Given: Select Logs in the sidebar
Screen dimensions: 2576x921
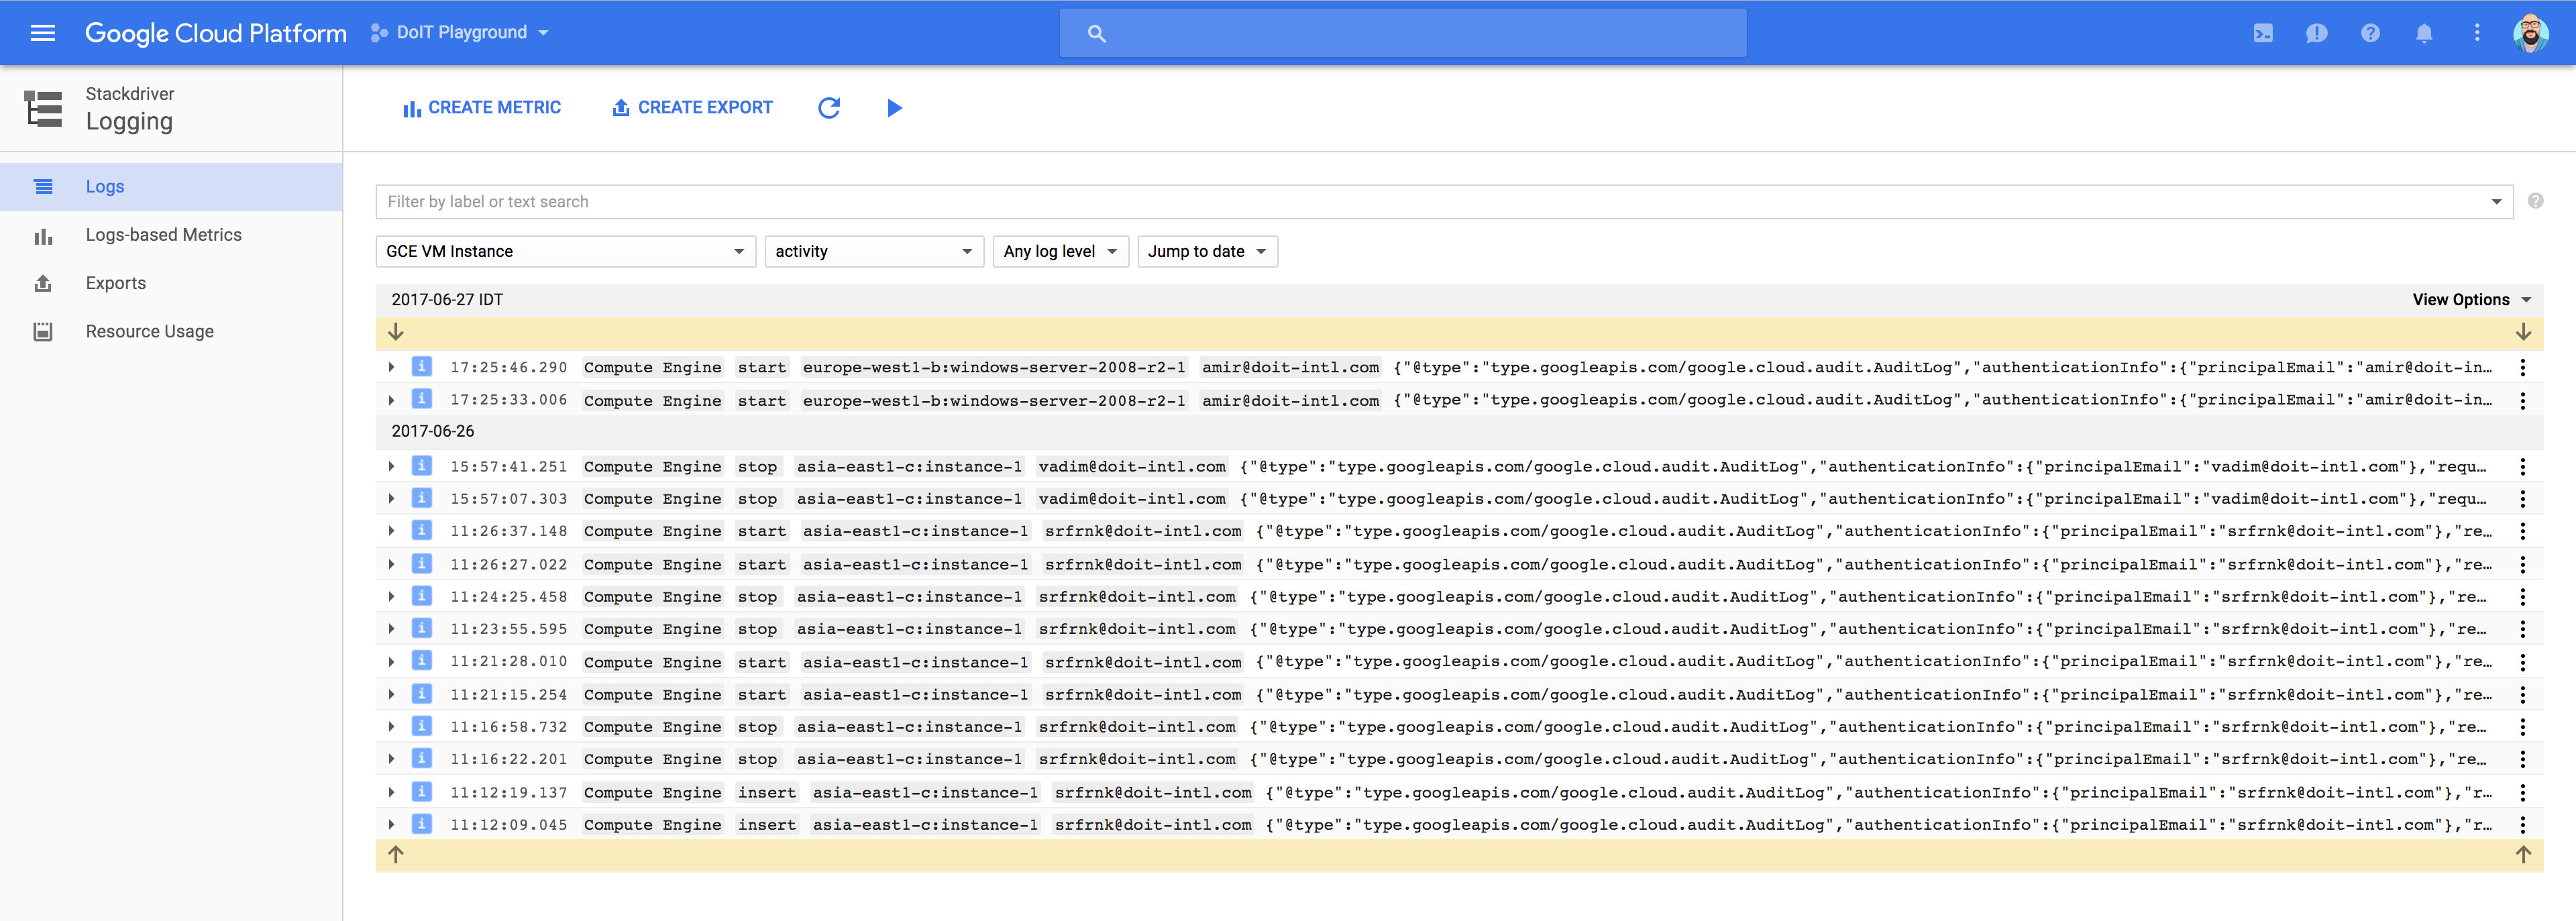Looking at the screenshot, I should pos(171,187).
